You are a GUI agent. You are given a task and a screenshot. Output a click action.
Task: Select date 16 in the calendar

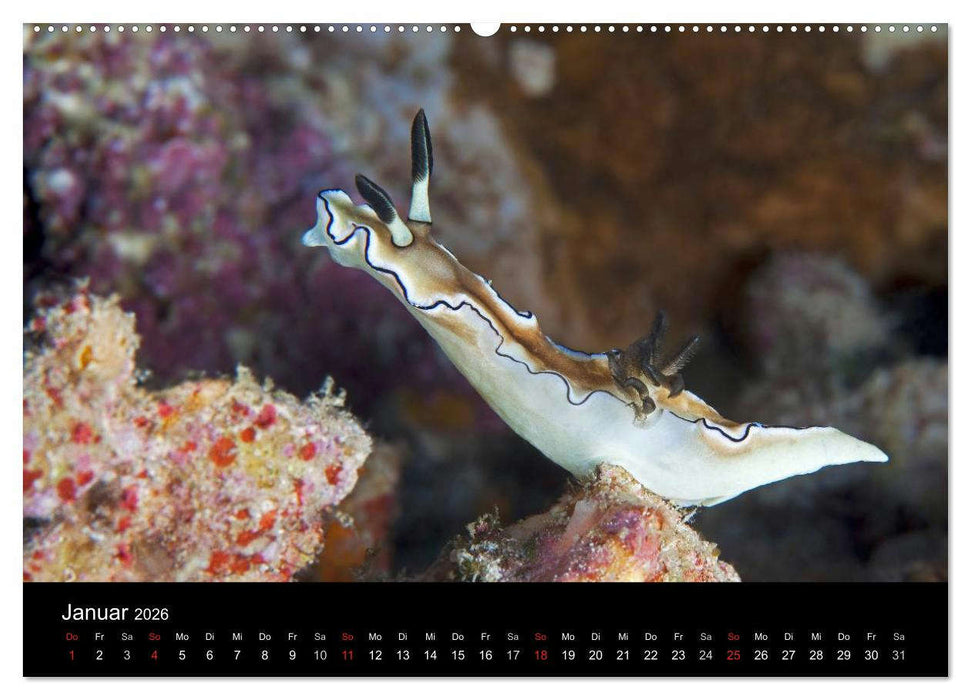(x=485, y=655)
